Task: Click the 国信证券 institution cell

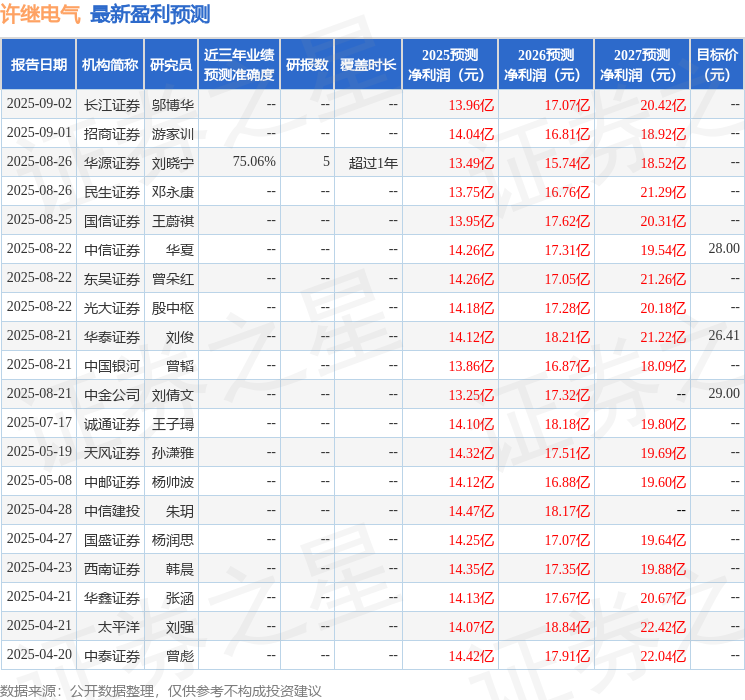Action: pos(112,221)
